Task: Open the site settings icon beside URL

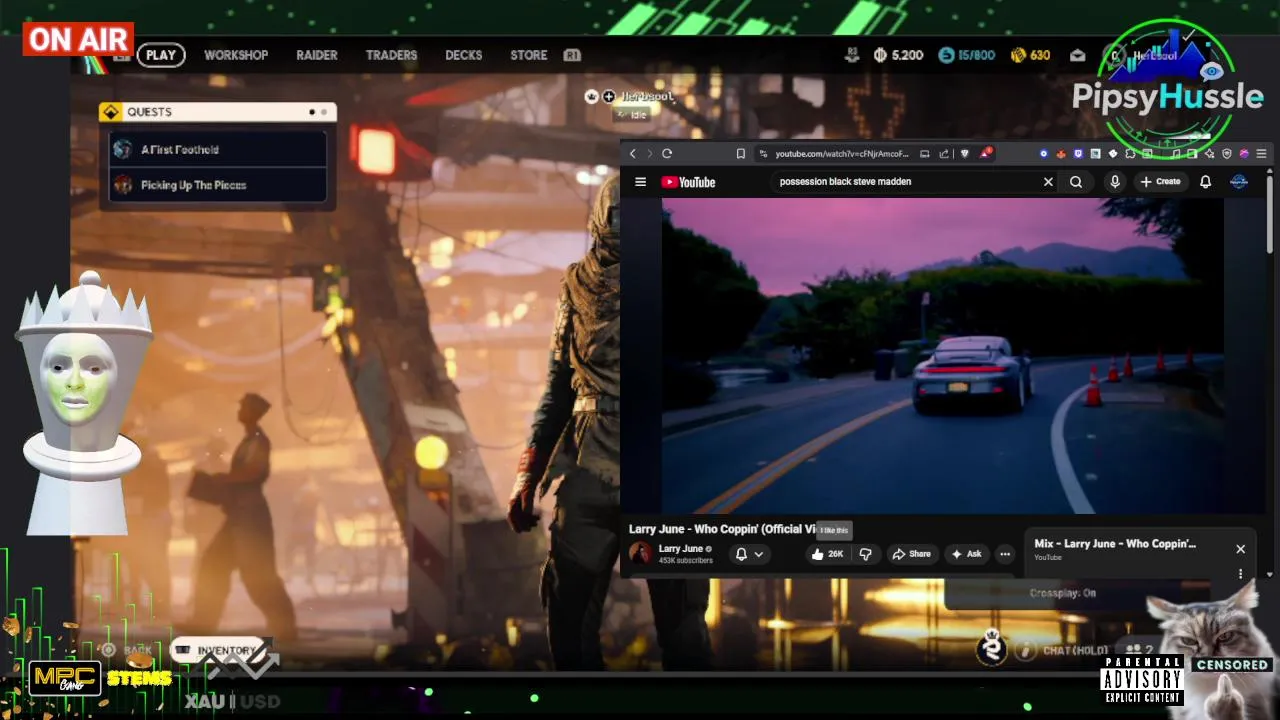Action: coord(764,154)
